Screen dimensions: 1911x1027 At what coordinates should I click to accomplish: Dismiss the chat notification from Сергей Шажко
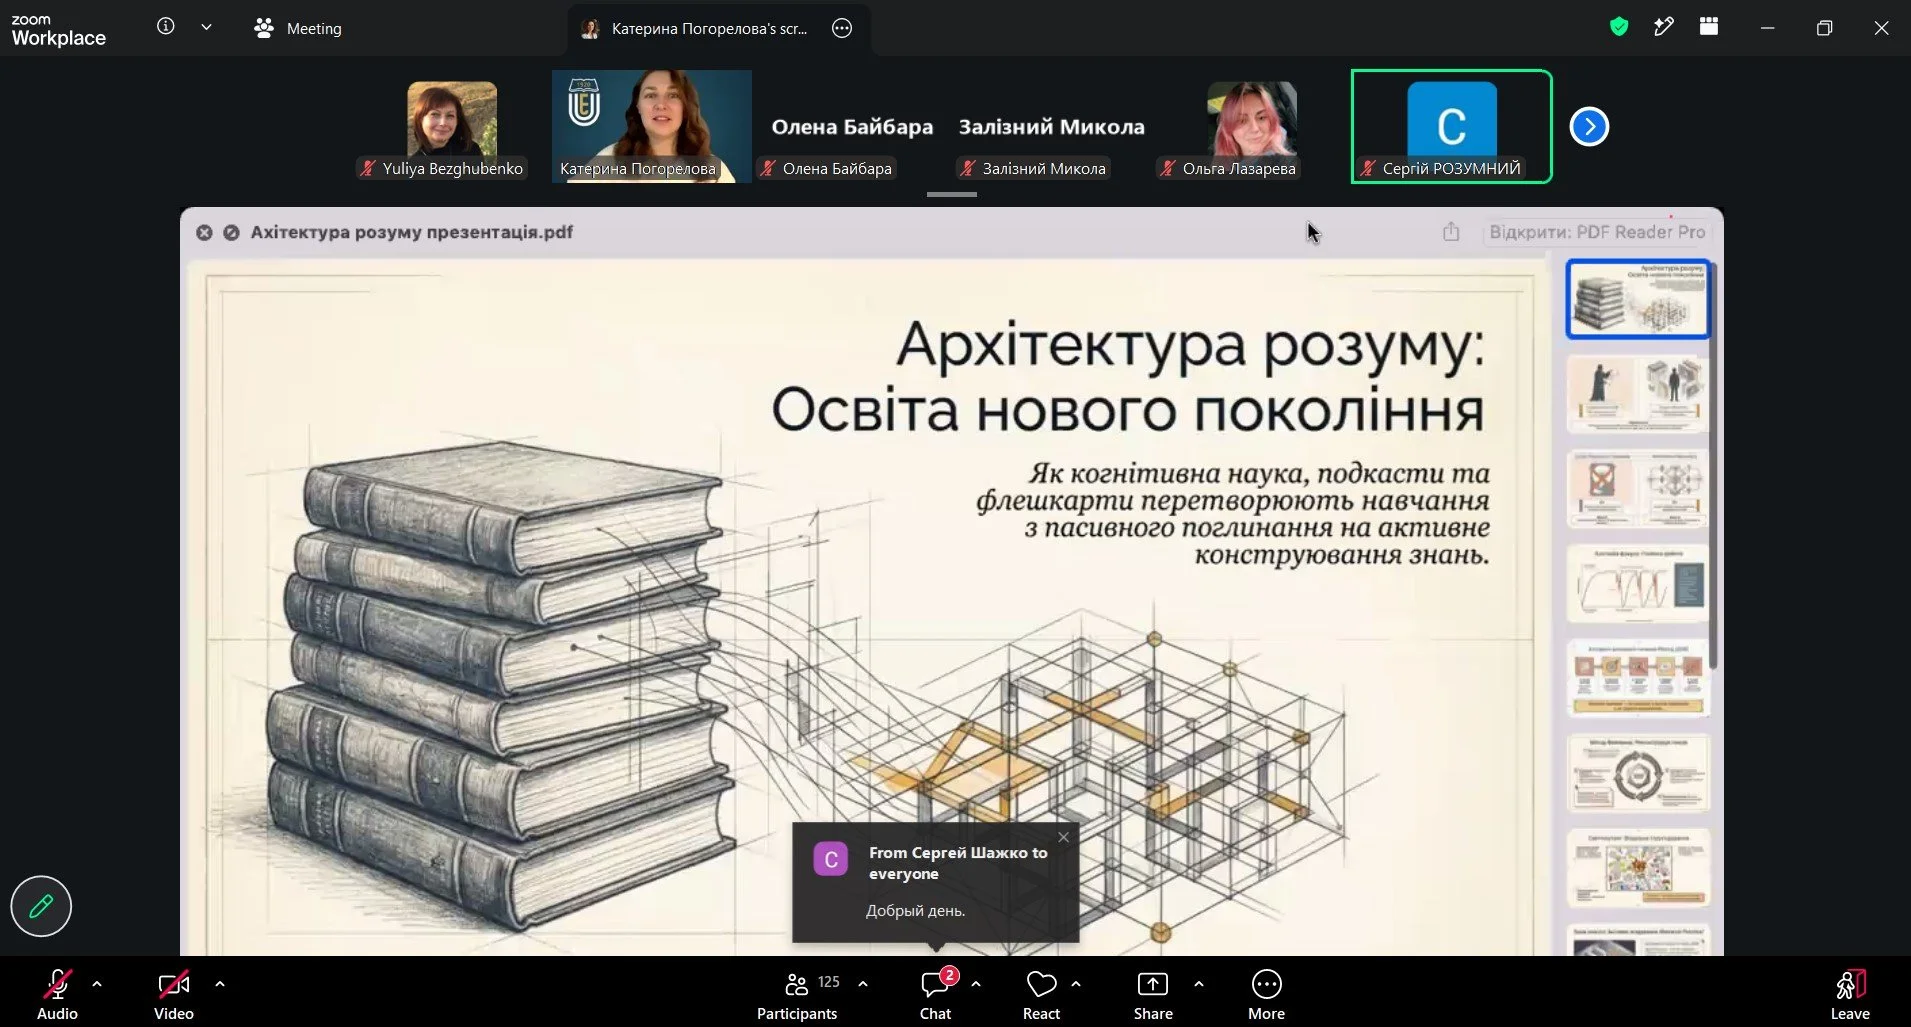[1063, 837]
